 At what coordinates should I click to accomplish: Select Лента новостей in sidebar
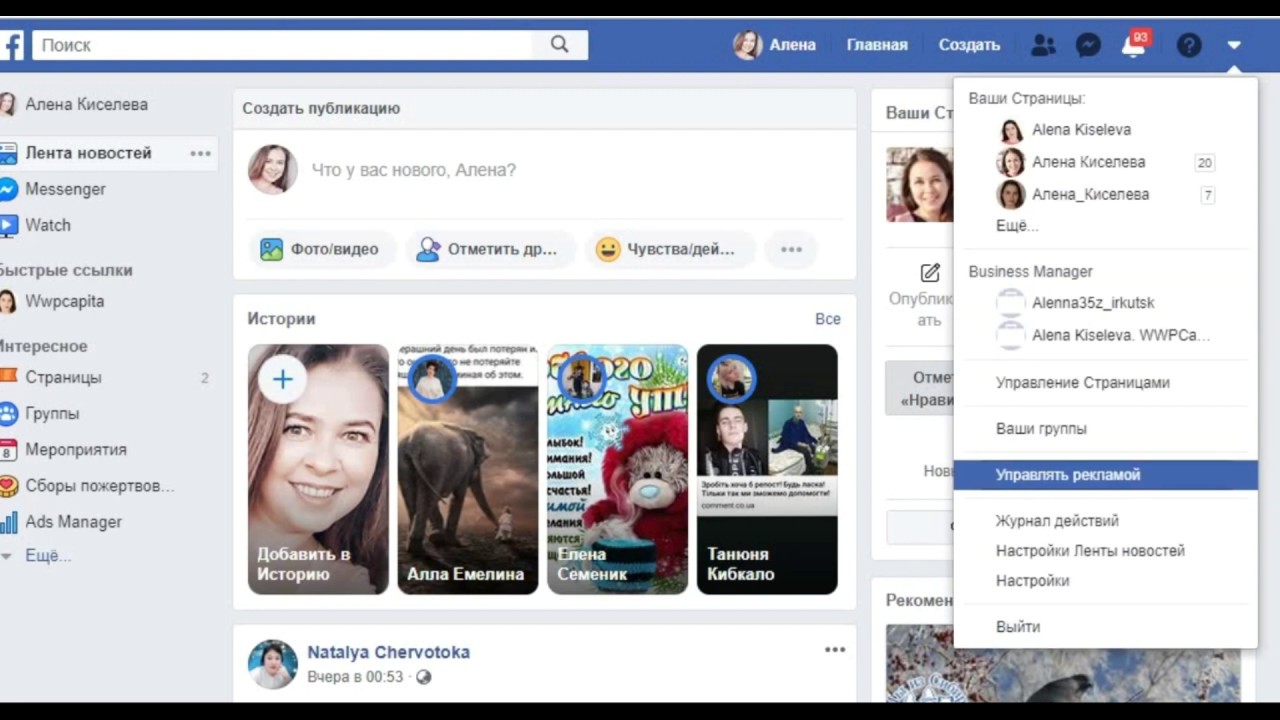(x=88, y=153)
